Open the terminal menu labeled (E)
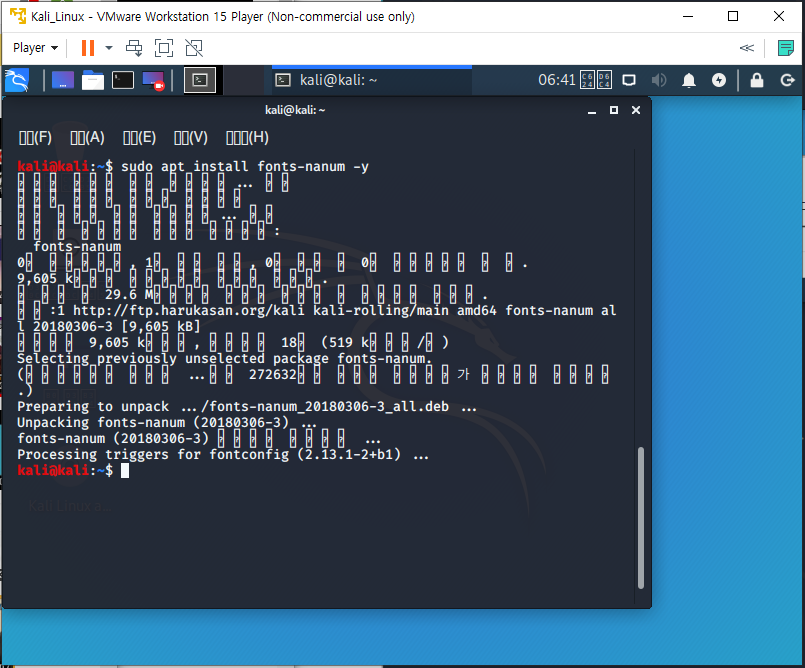This screenshot has width=805, height=668. pyautogui.click(x=139, y=138)
